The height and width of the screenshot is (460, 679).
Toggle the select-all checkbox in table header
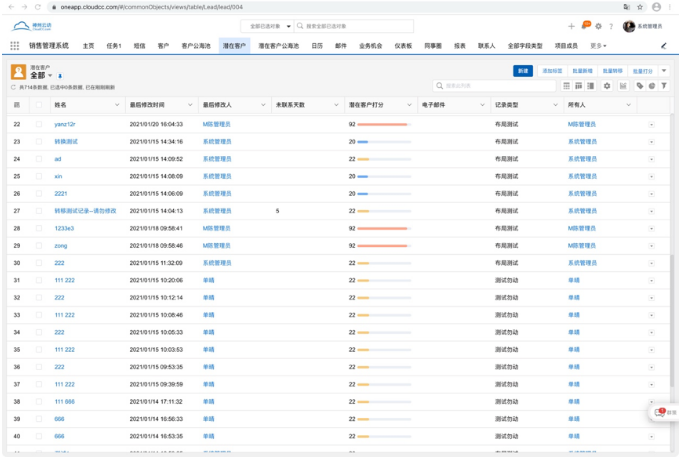tap(39, 105)
